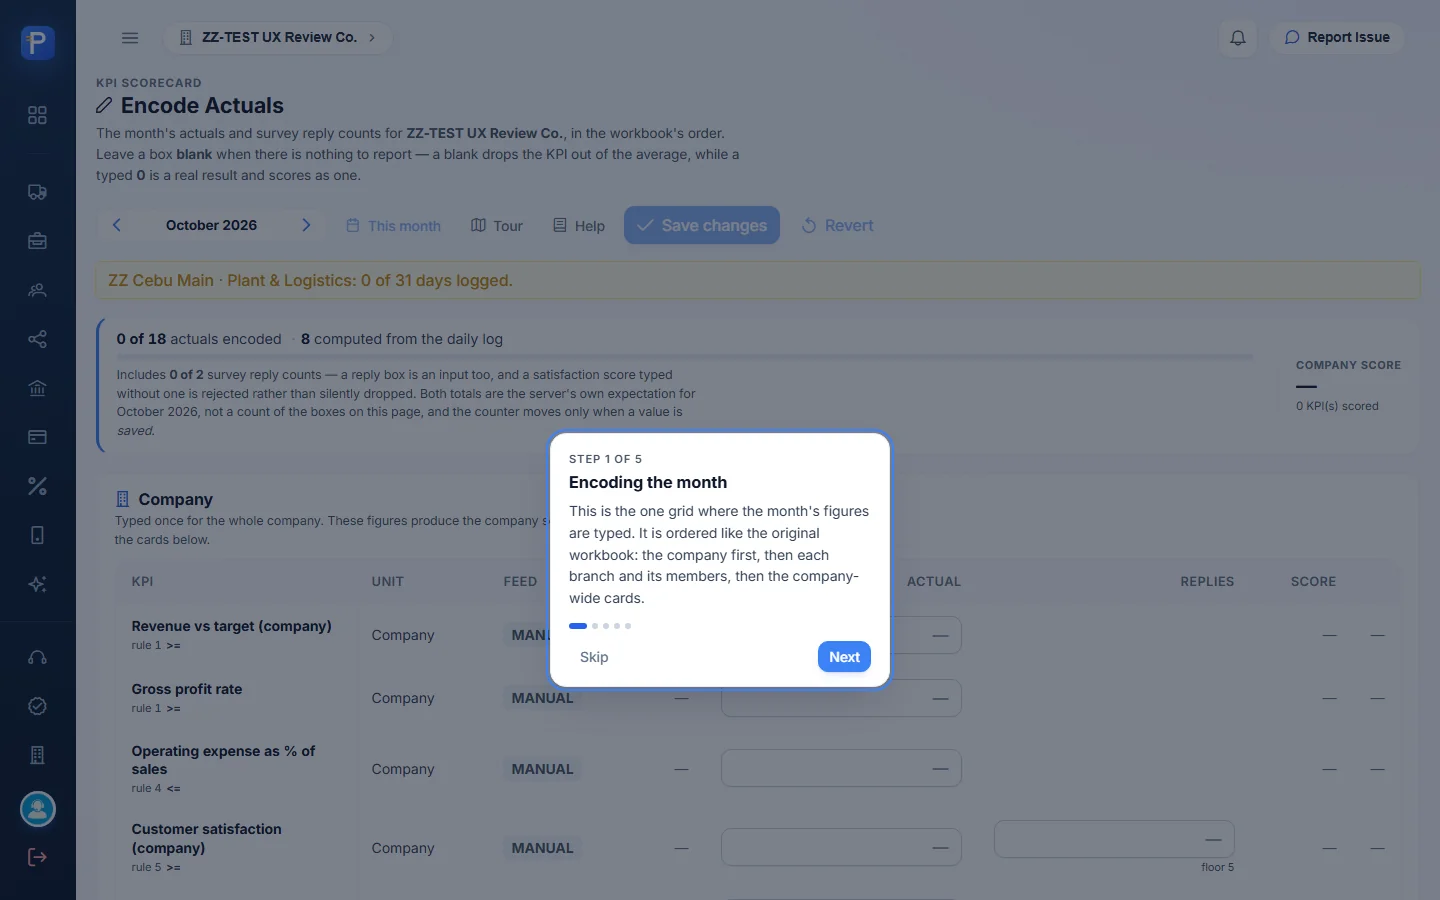Jump to This month

click(393, 226)
